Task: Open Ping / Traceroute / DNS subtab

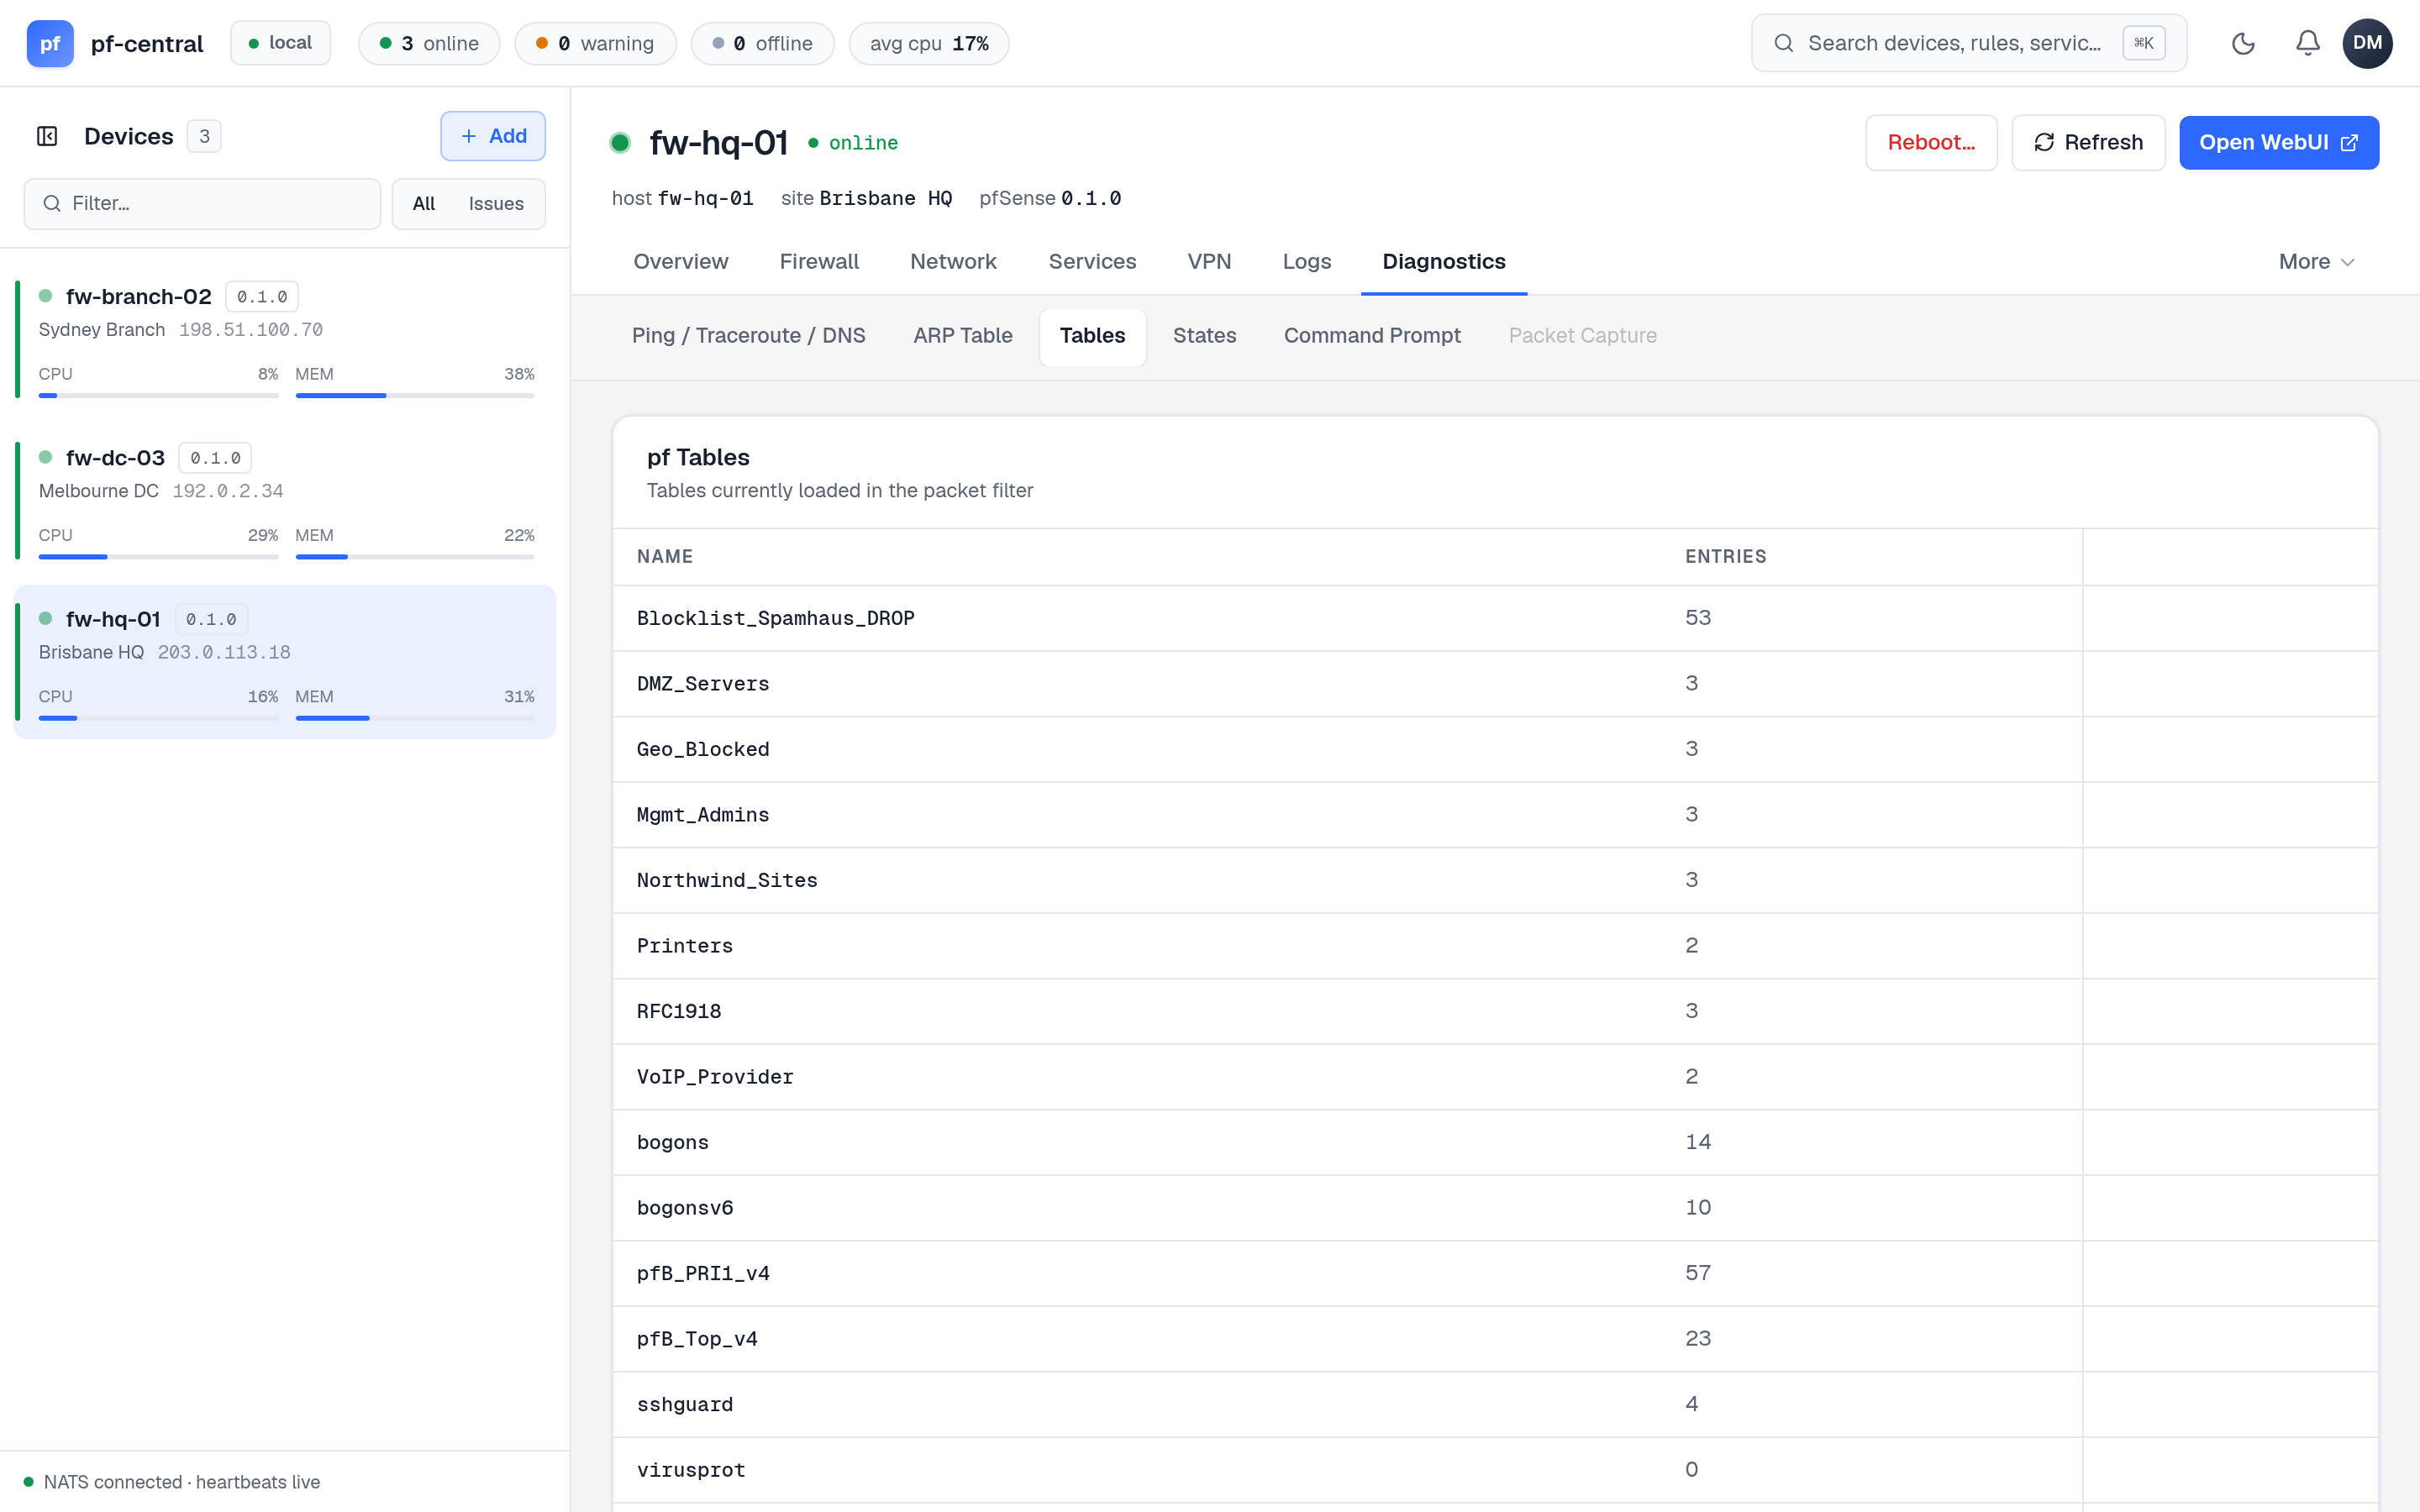Action: 748,336
